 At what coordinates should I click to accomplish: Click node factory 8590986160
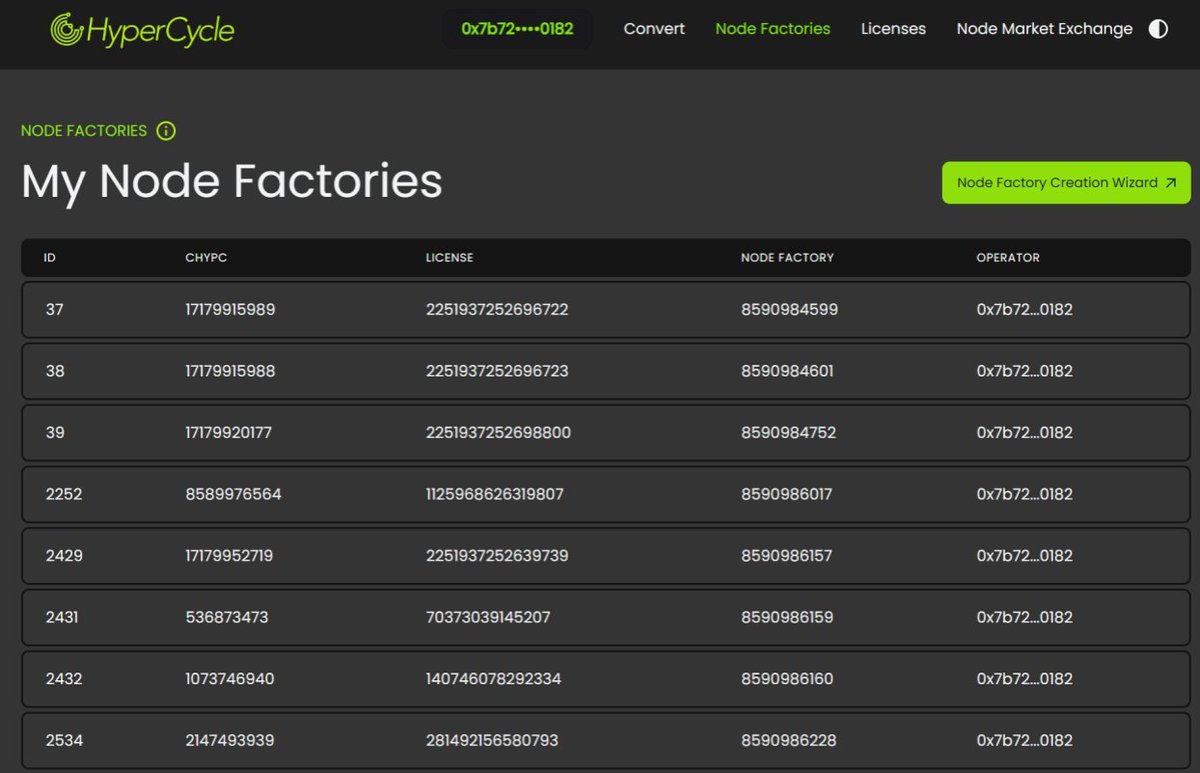(787, 679)
